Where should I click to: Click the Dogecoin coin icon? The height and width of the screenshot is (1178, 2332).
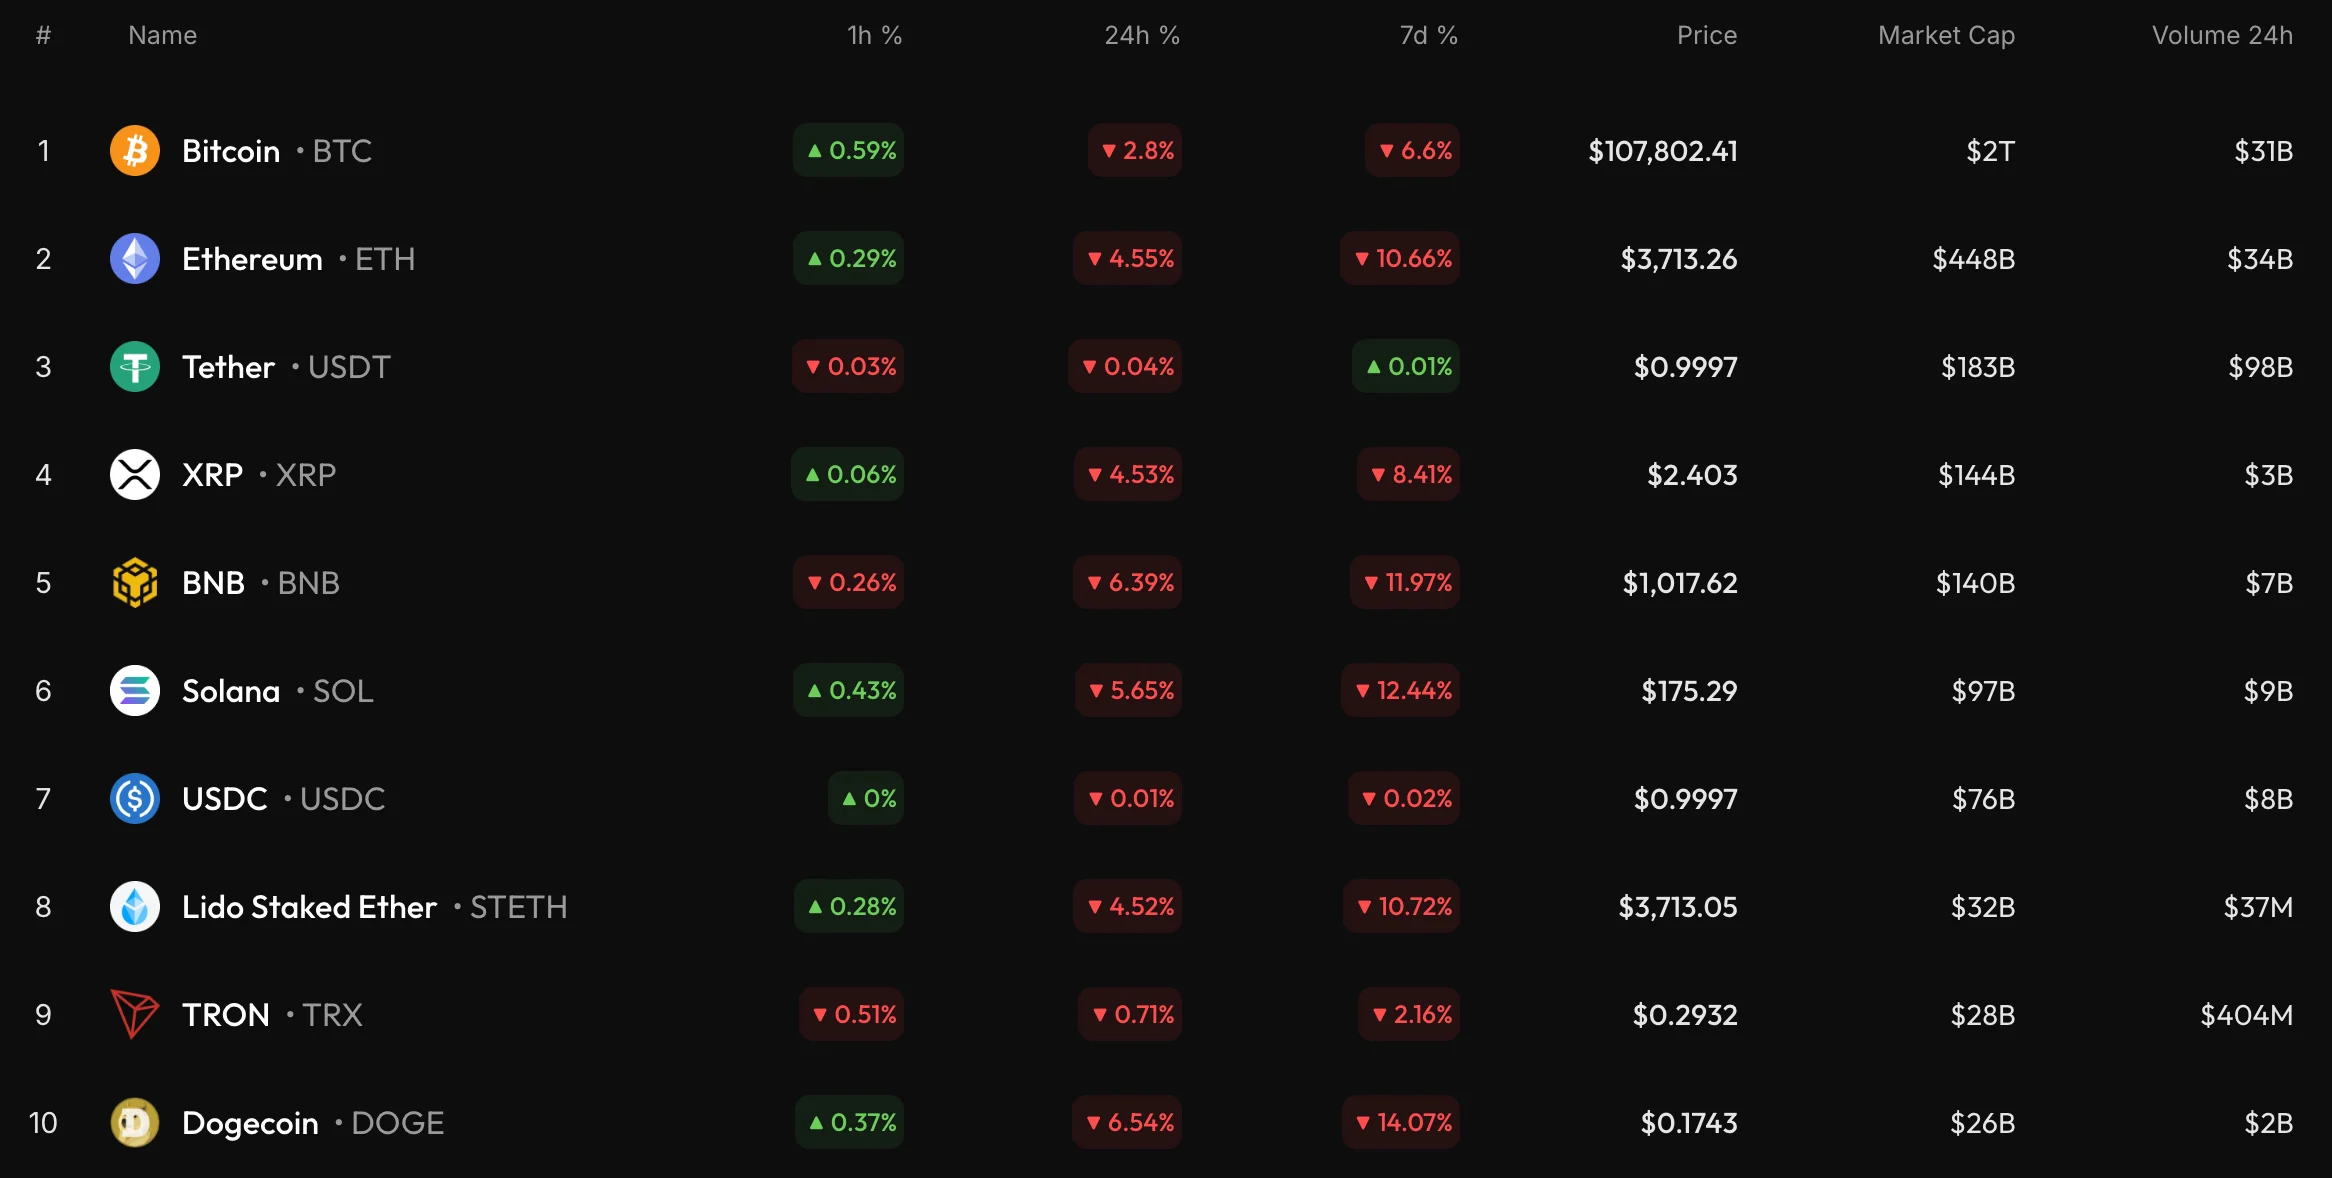coord(135,1123)
